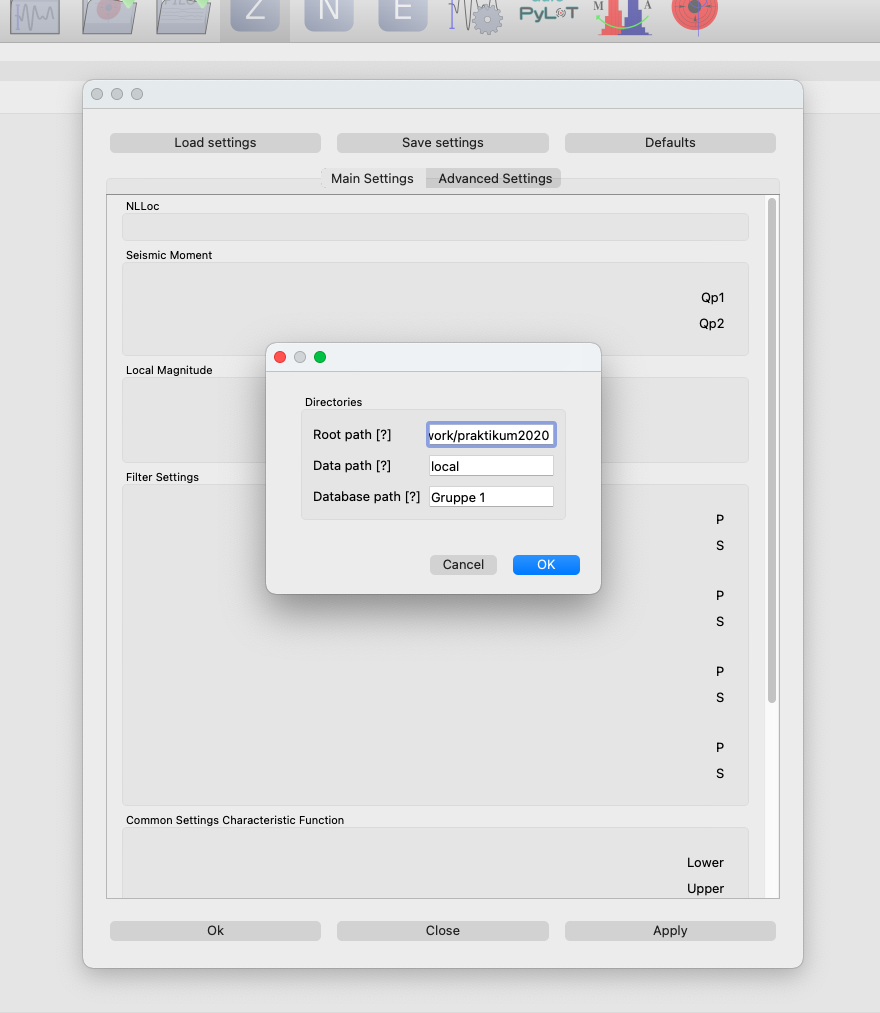Select the Z component toolbar button
The height and width of the screenshot is (1013, 880).
[255, 15]
